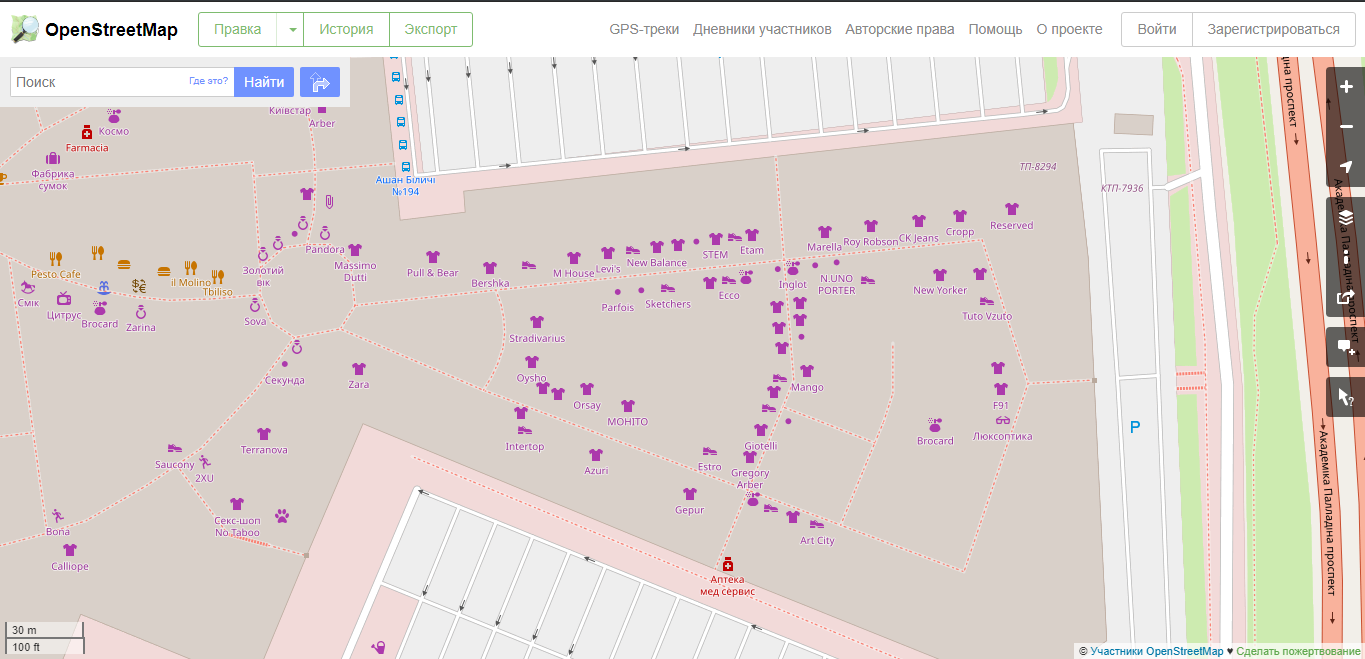Select the Pull & Bear shirt icon
The width and height of the screenshot is (1365, 659).
[433, 257]
